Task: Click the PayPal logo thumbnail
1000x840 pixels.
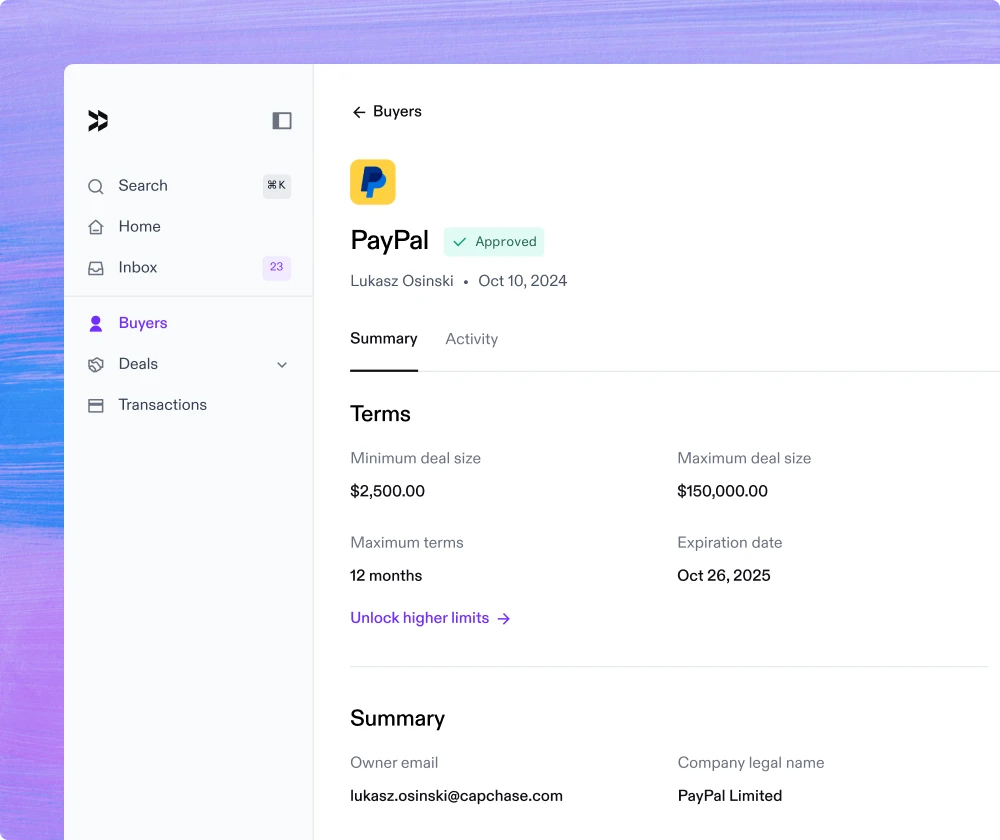Action: point(372,182)
